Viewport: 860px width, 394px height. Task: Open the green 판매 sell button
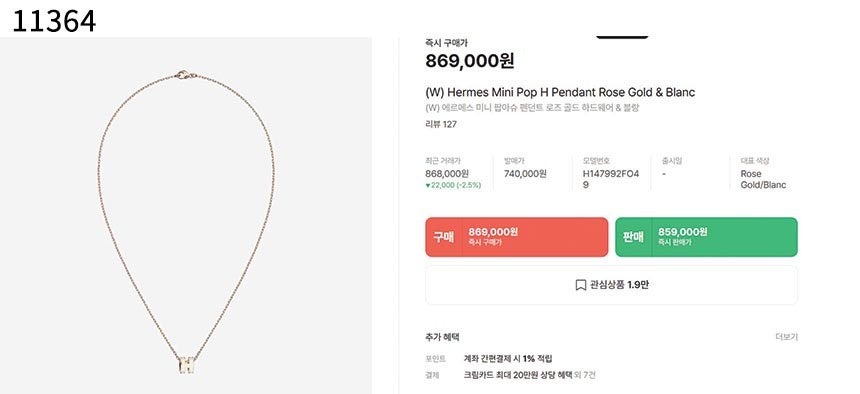(x=706, y=237)
